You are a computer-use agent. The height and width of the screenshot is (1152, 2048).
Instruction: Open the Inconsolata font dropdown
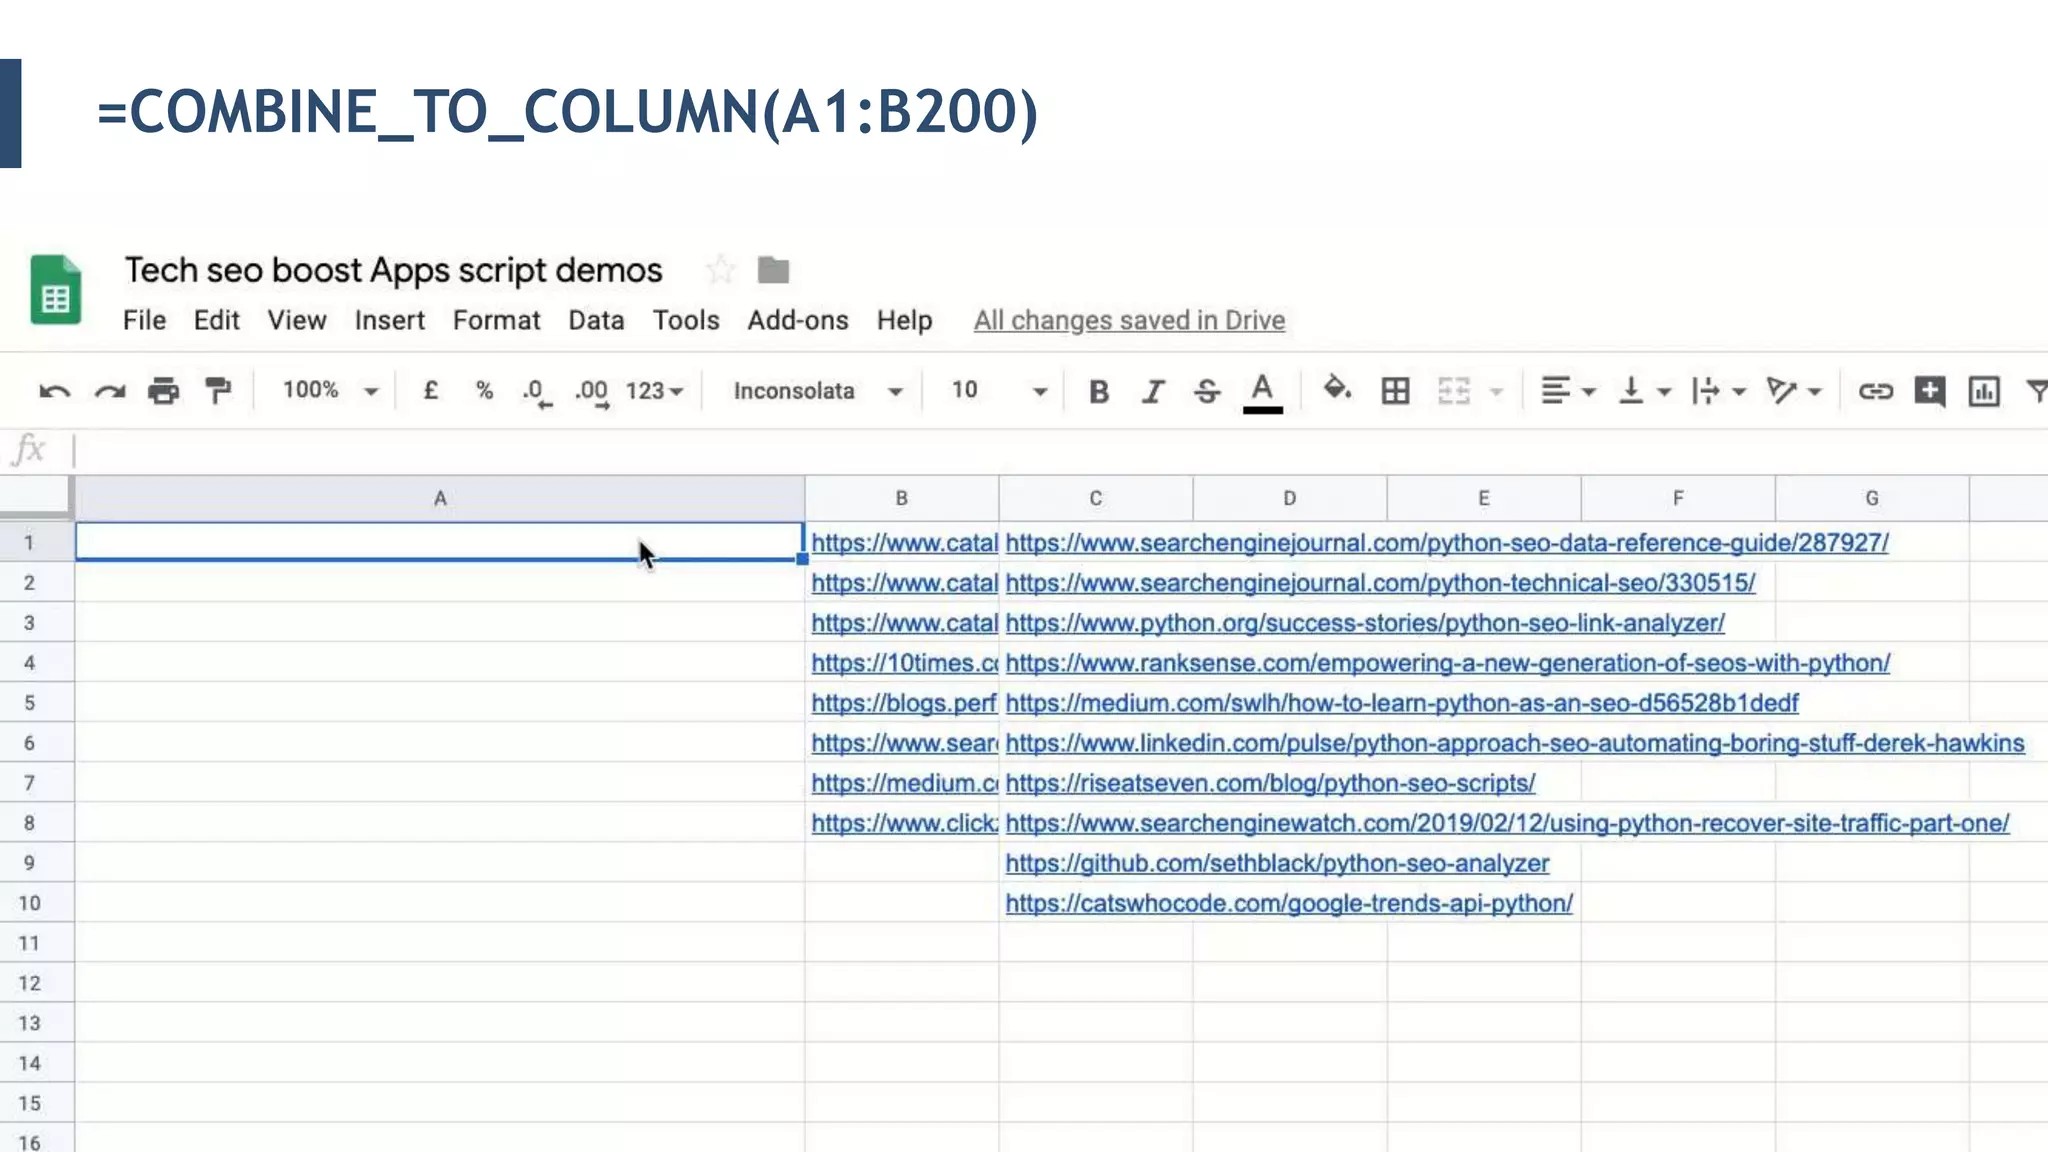pyautogui.click(x=817, y=391)
